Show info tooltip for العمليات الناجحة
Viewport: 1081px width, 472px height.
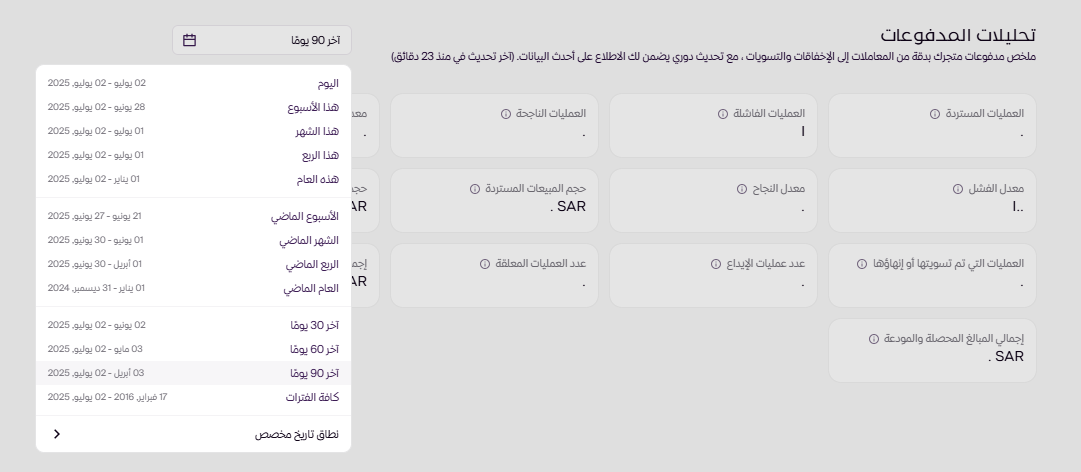(505, 114)
